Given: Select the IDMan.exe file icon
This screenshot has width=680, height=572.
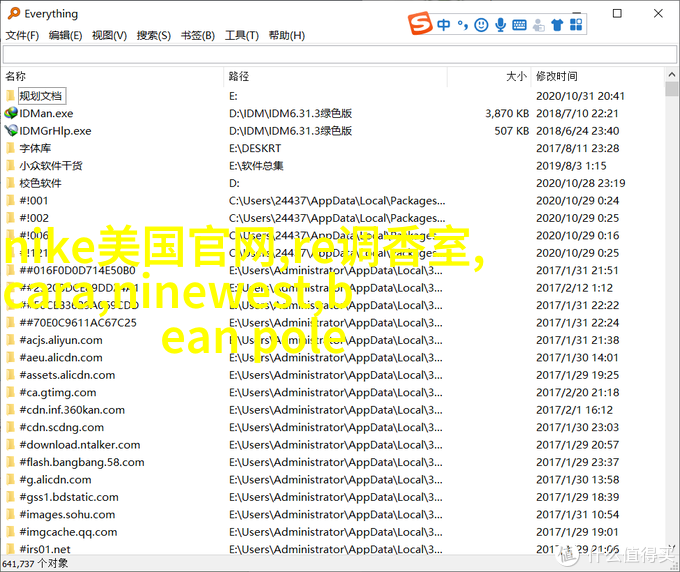Looking at the screenshot, I should [x=10, y=114].
